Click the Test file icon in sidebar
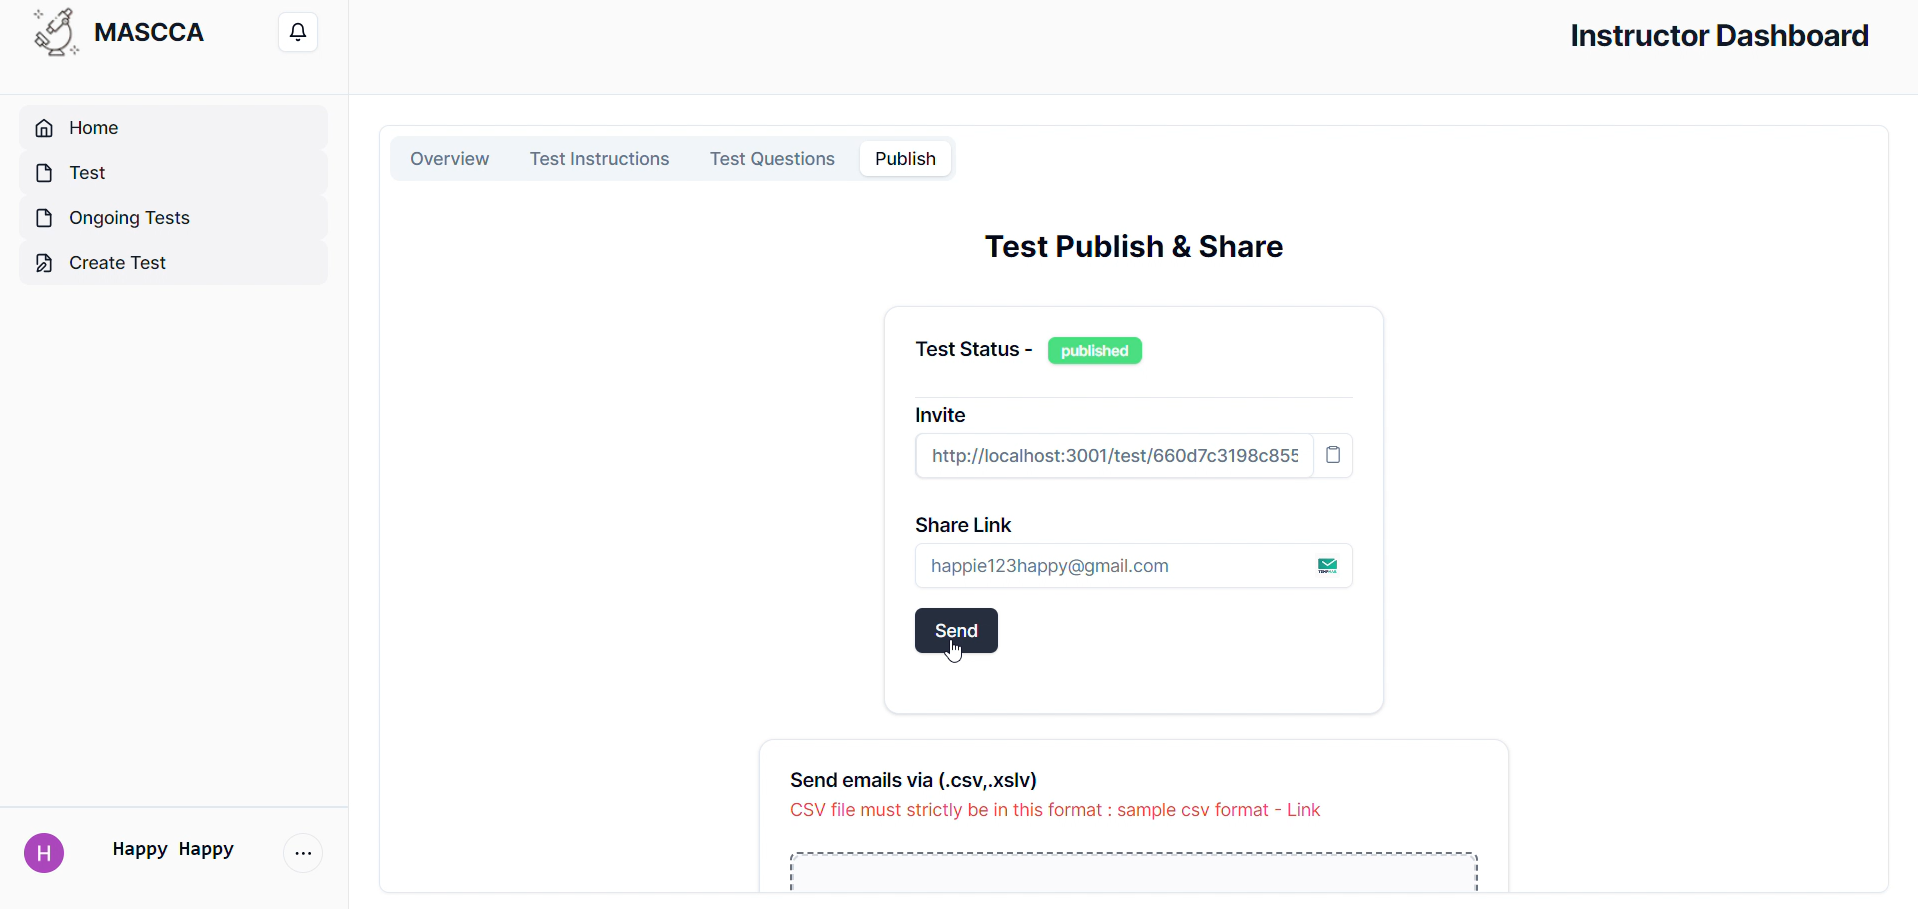Viewport: 1918px width, 909px height. (44, 173)
